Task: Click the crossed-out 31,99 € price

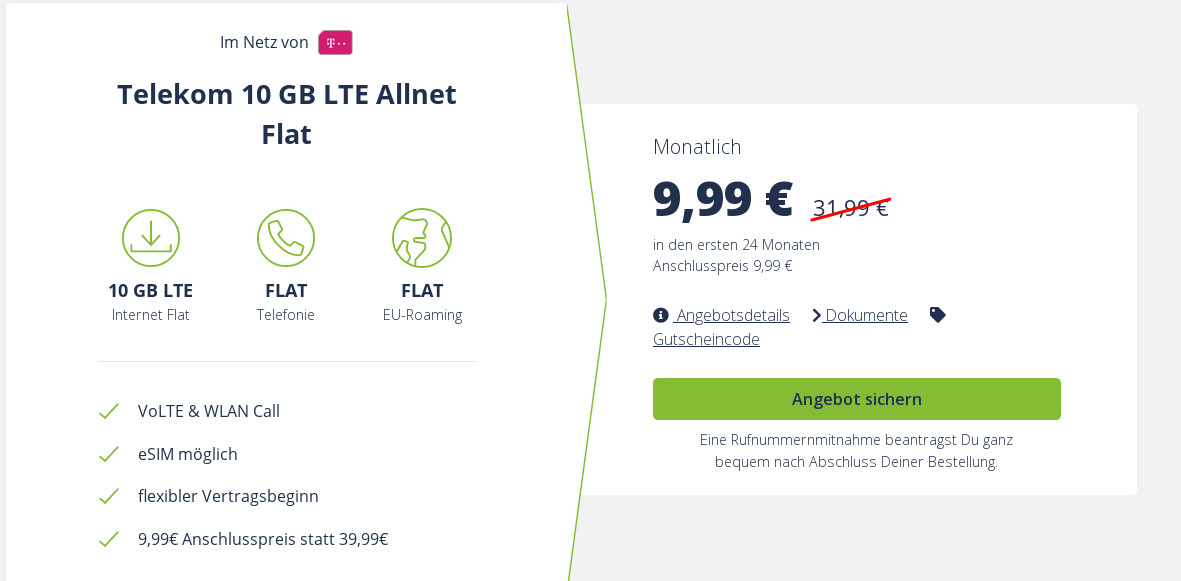Action: point(850,208)
